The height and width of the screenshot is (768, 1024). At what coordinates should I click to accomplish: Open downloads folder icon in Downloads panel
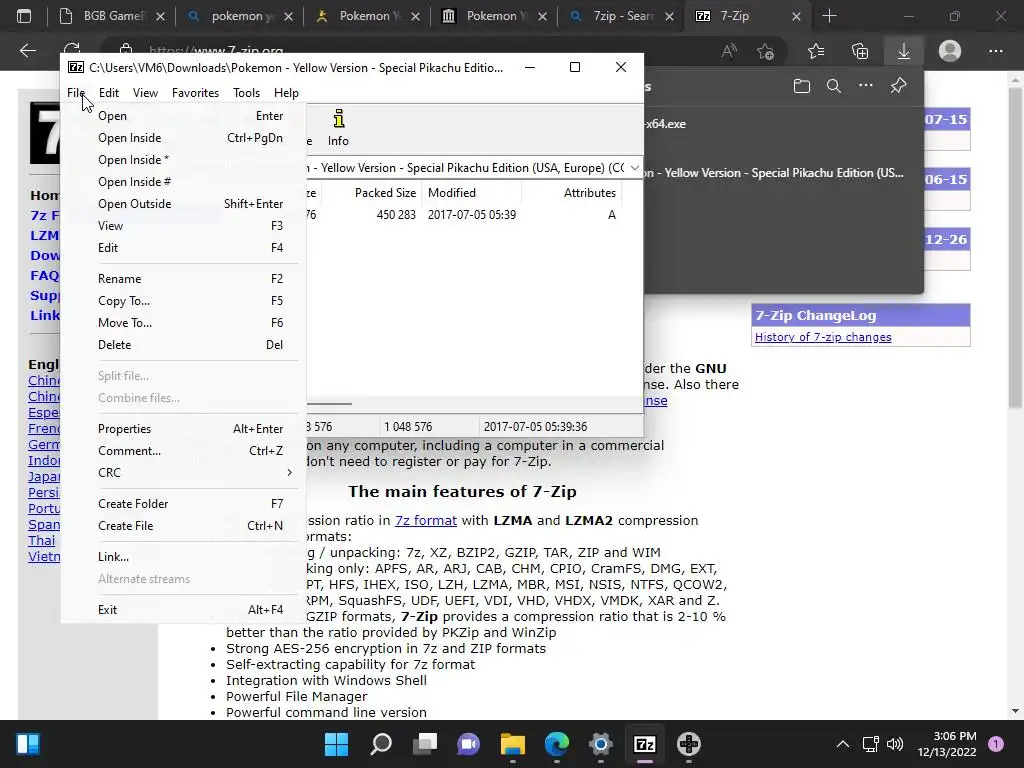[x=802, y=86]
